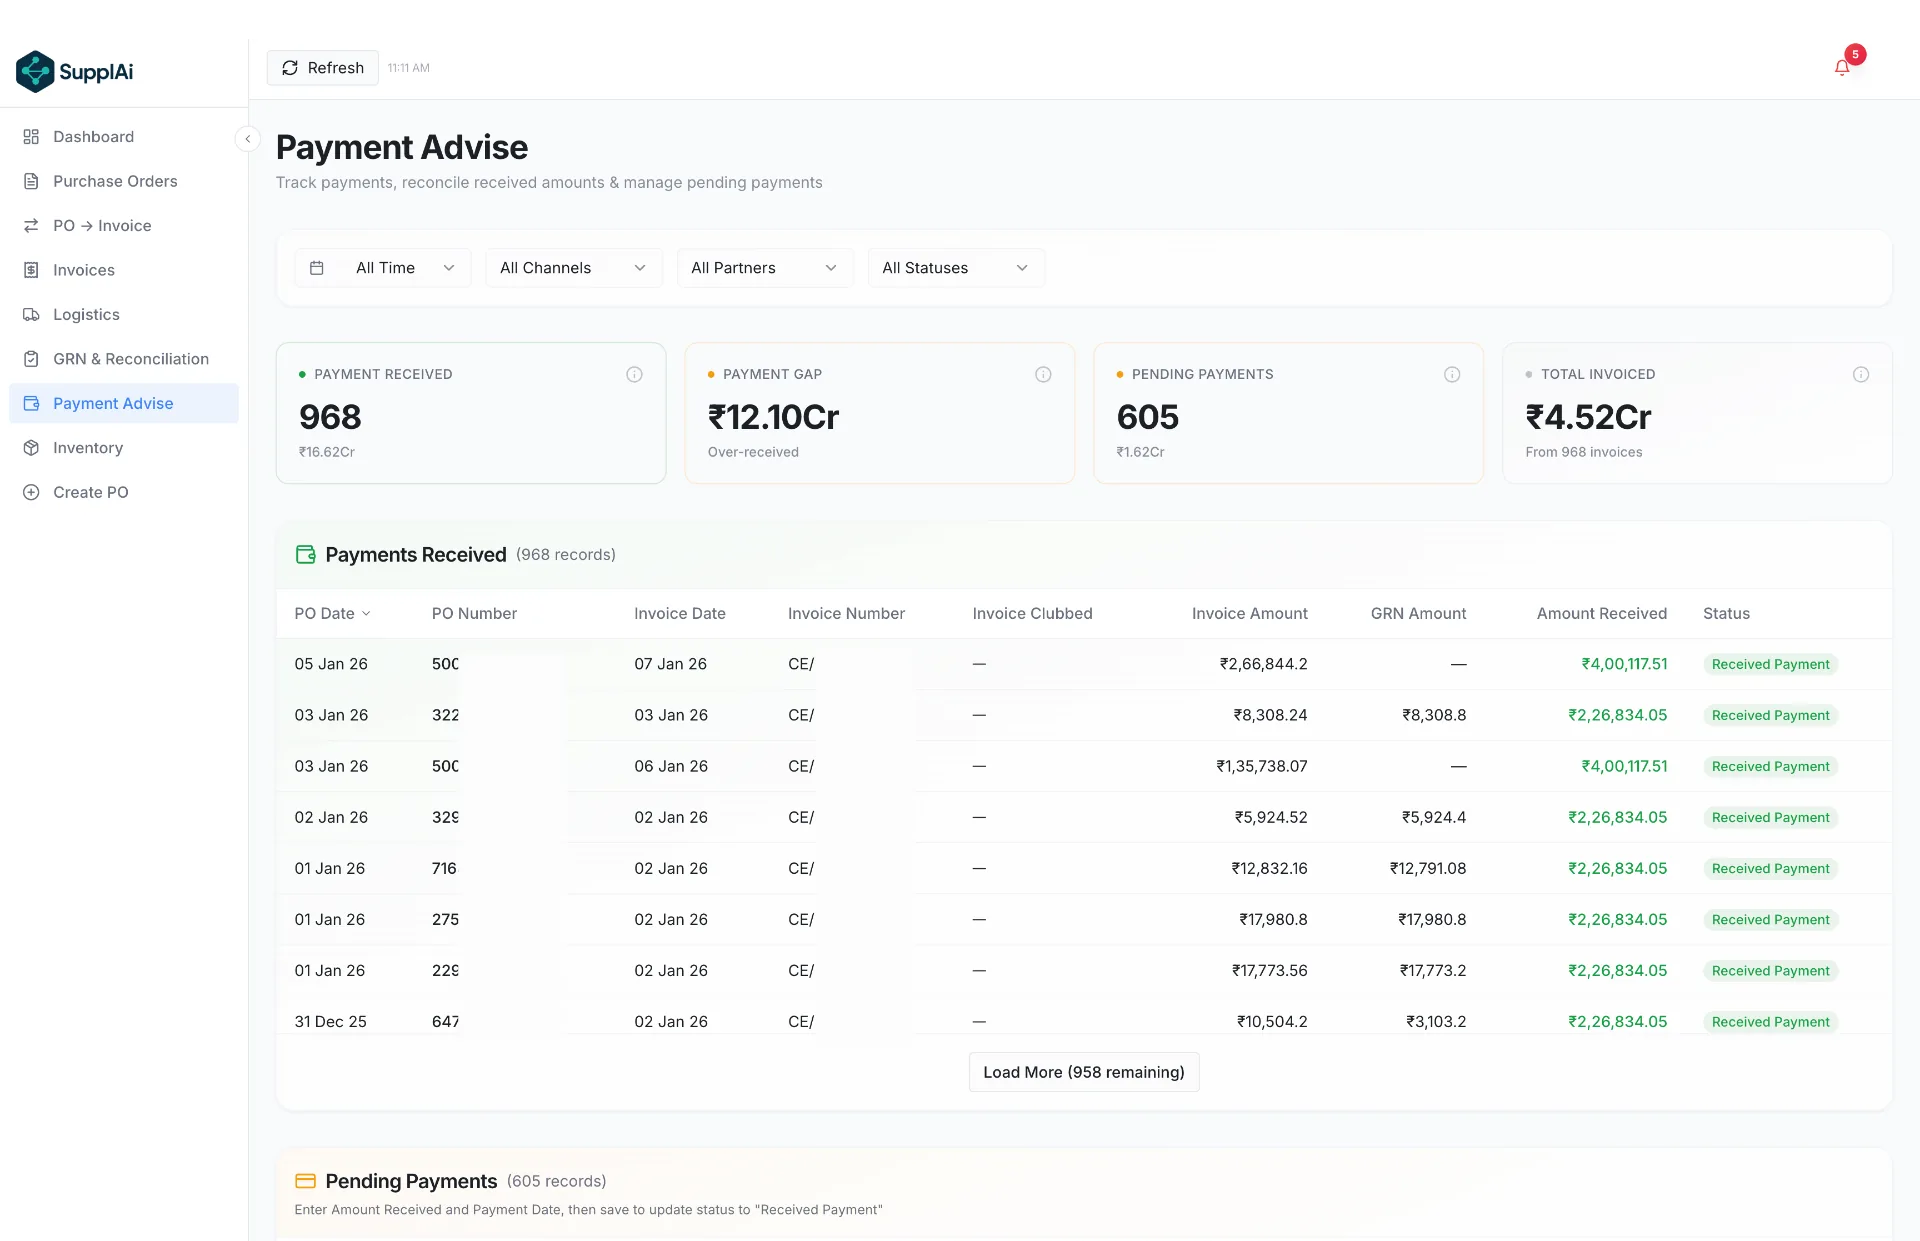Open Purchase Orders page
1920x1241 pixels.
click(x=124, y=181)
